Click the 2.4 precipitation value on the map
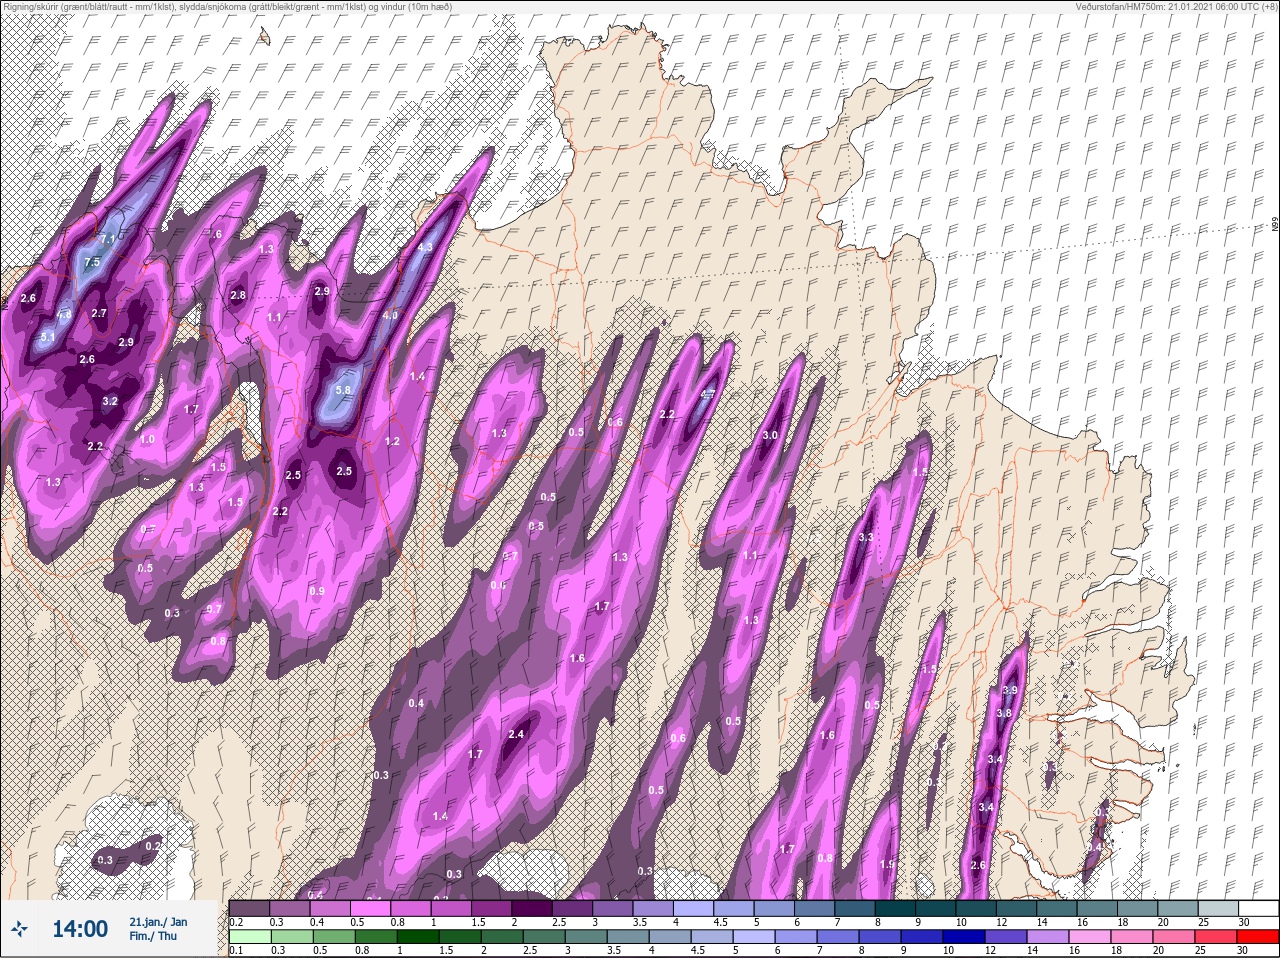The height and width of the screenshot is (958, 1280). pos(516,735)
